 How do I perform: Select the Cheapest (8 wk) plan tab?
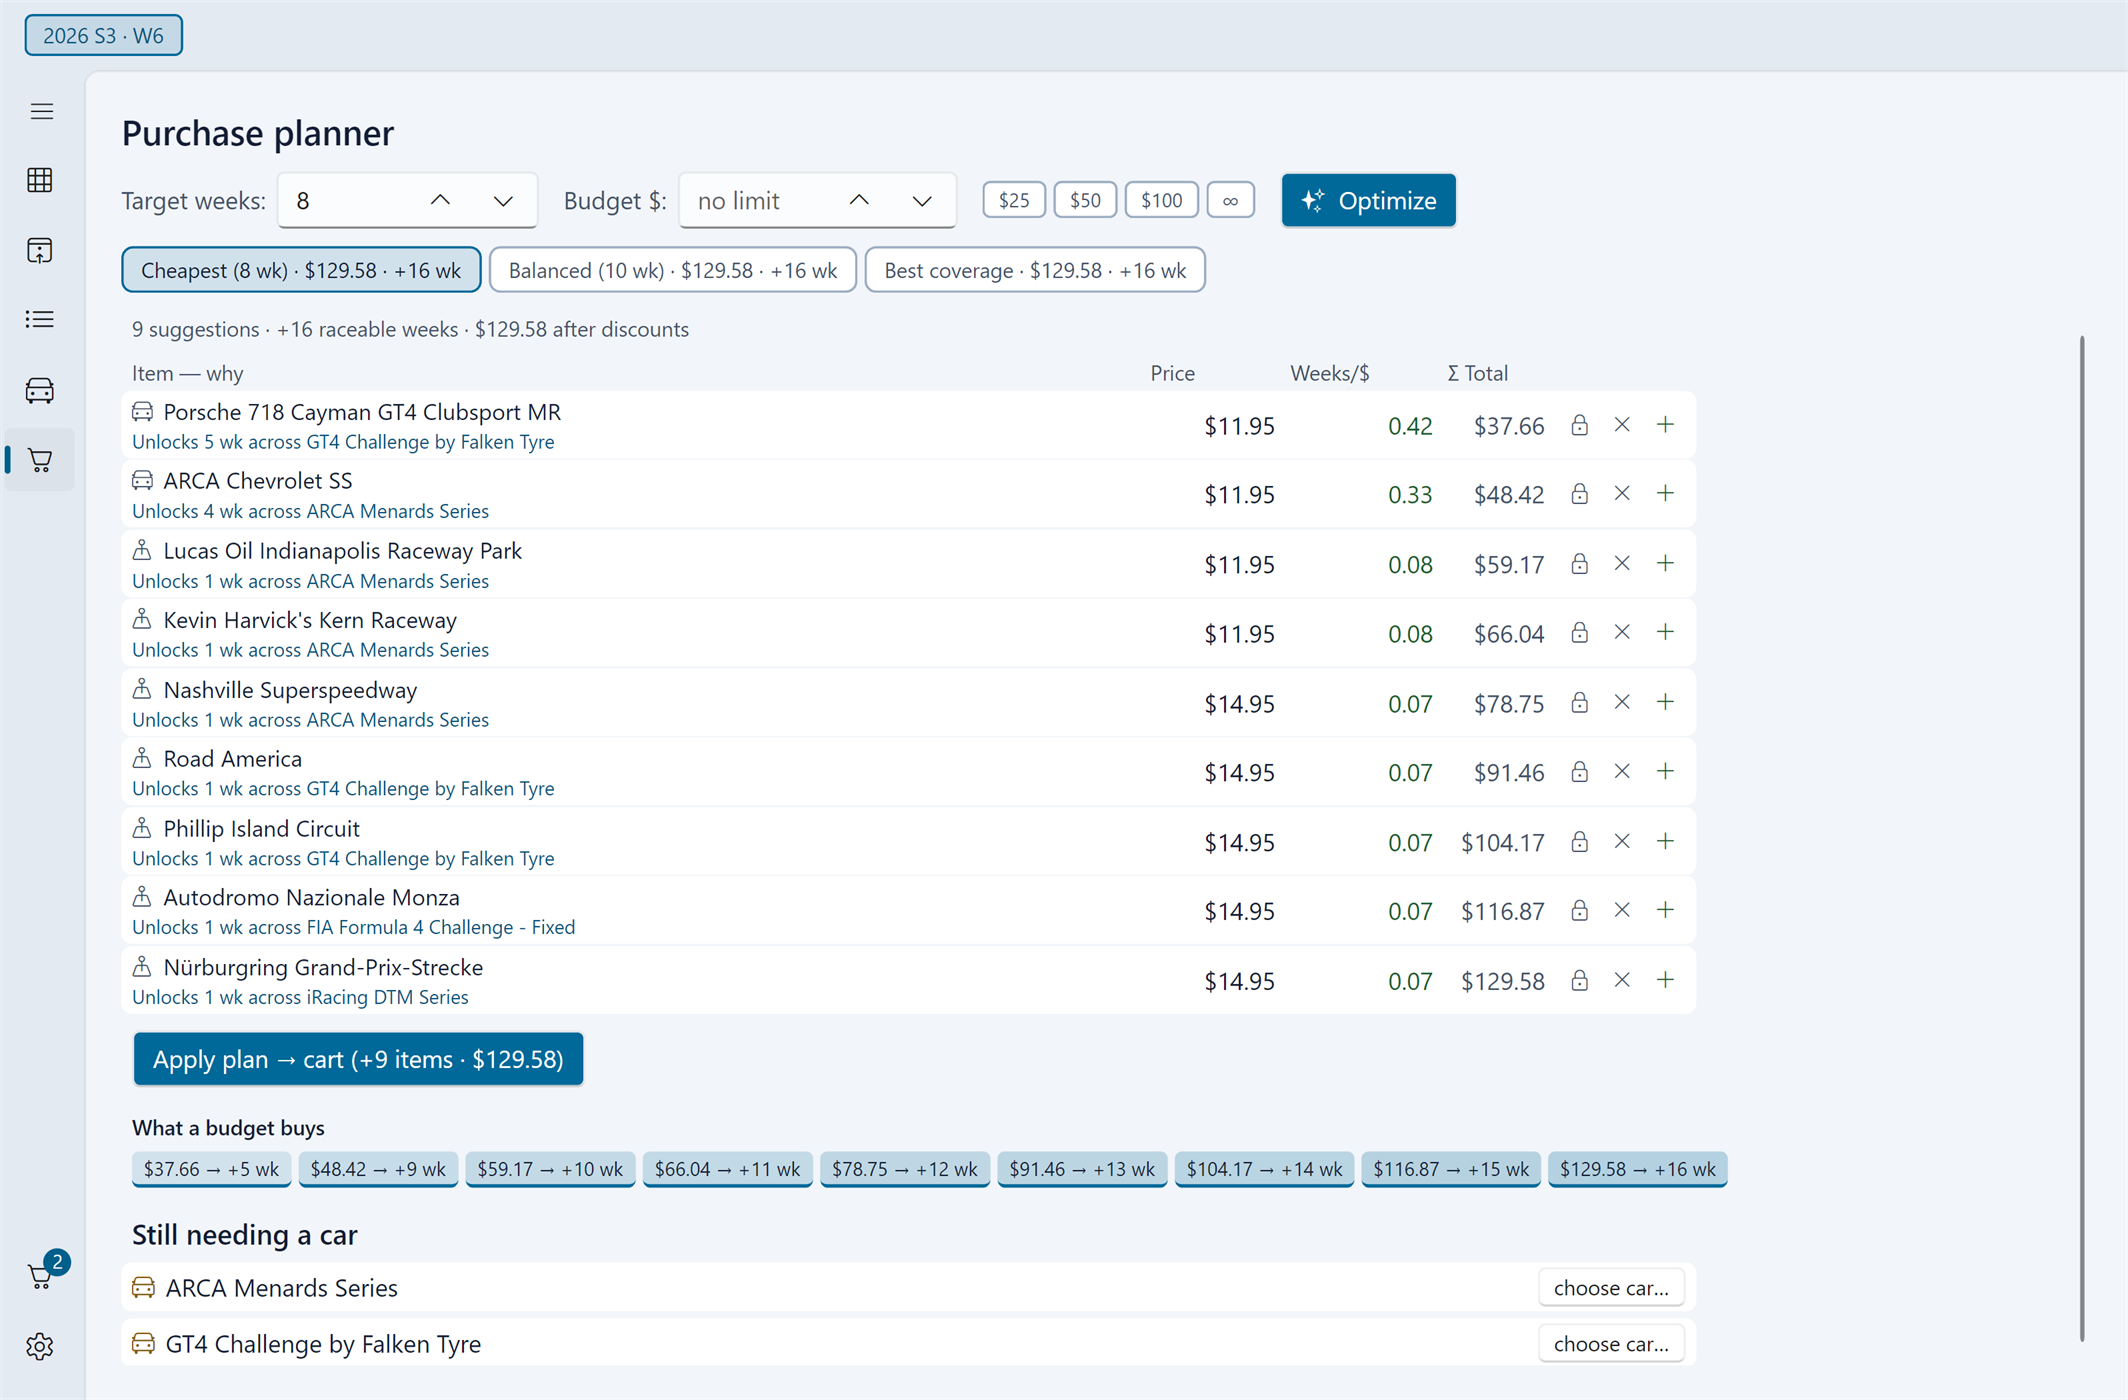coord(301,270)
